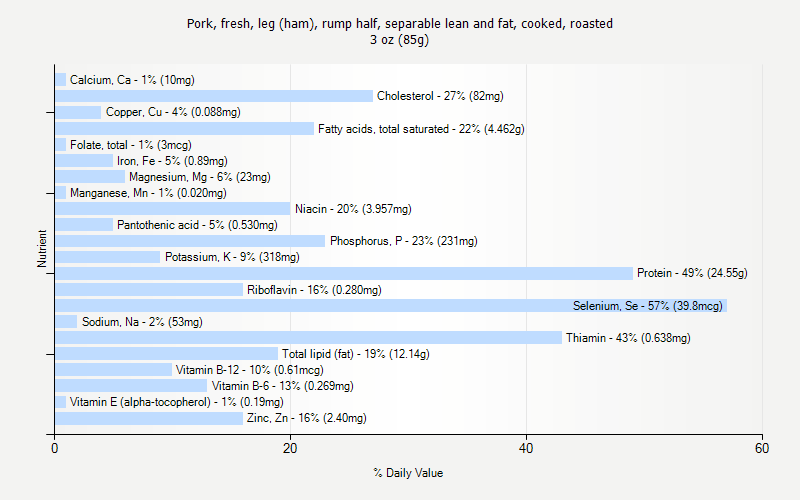Click the Cholesterol 27% bar
The height and width of the screenshot is (500, 800).
[x=213, y=96]
